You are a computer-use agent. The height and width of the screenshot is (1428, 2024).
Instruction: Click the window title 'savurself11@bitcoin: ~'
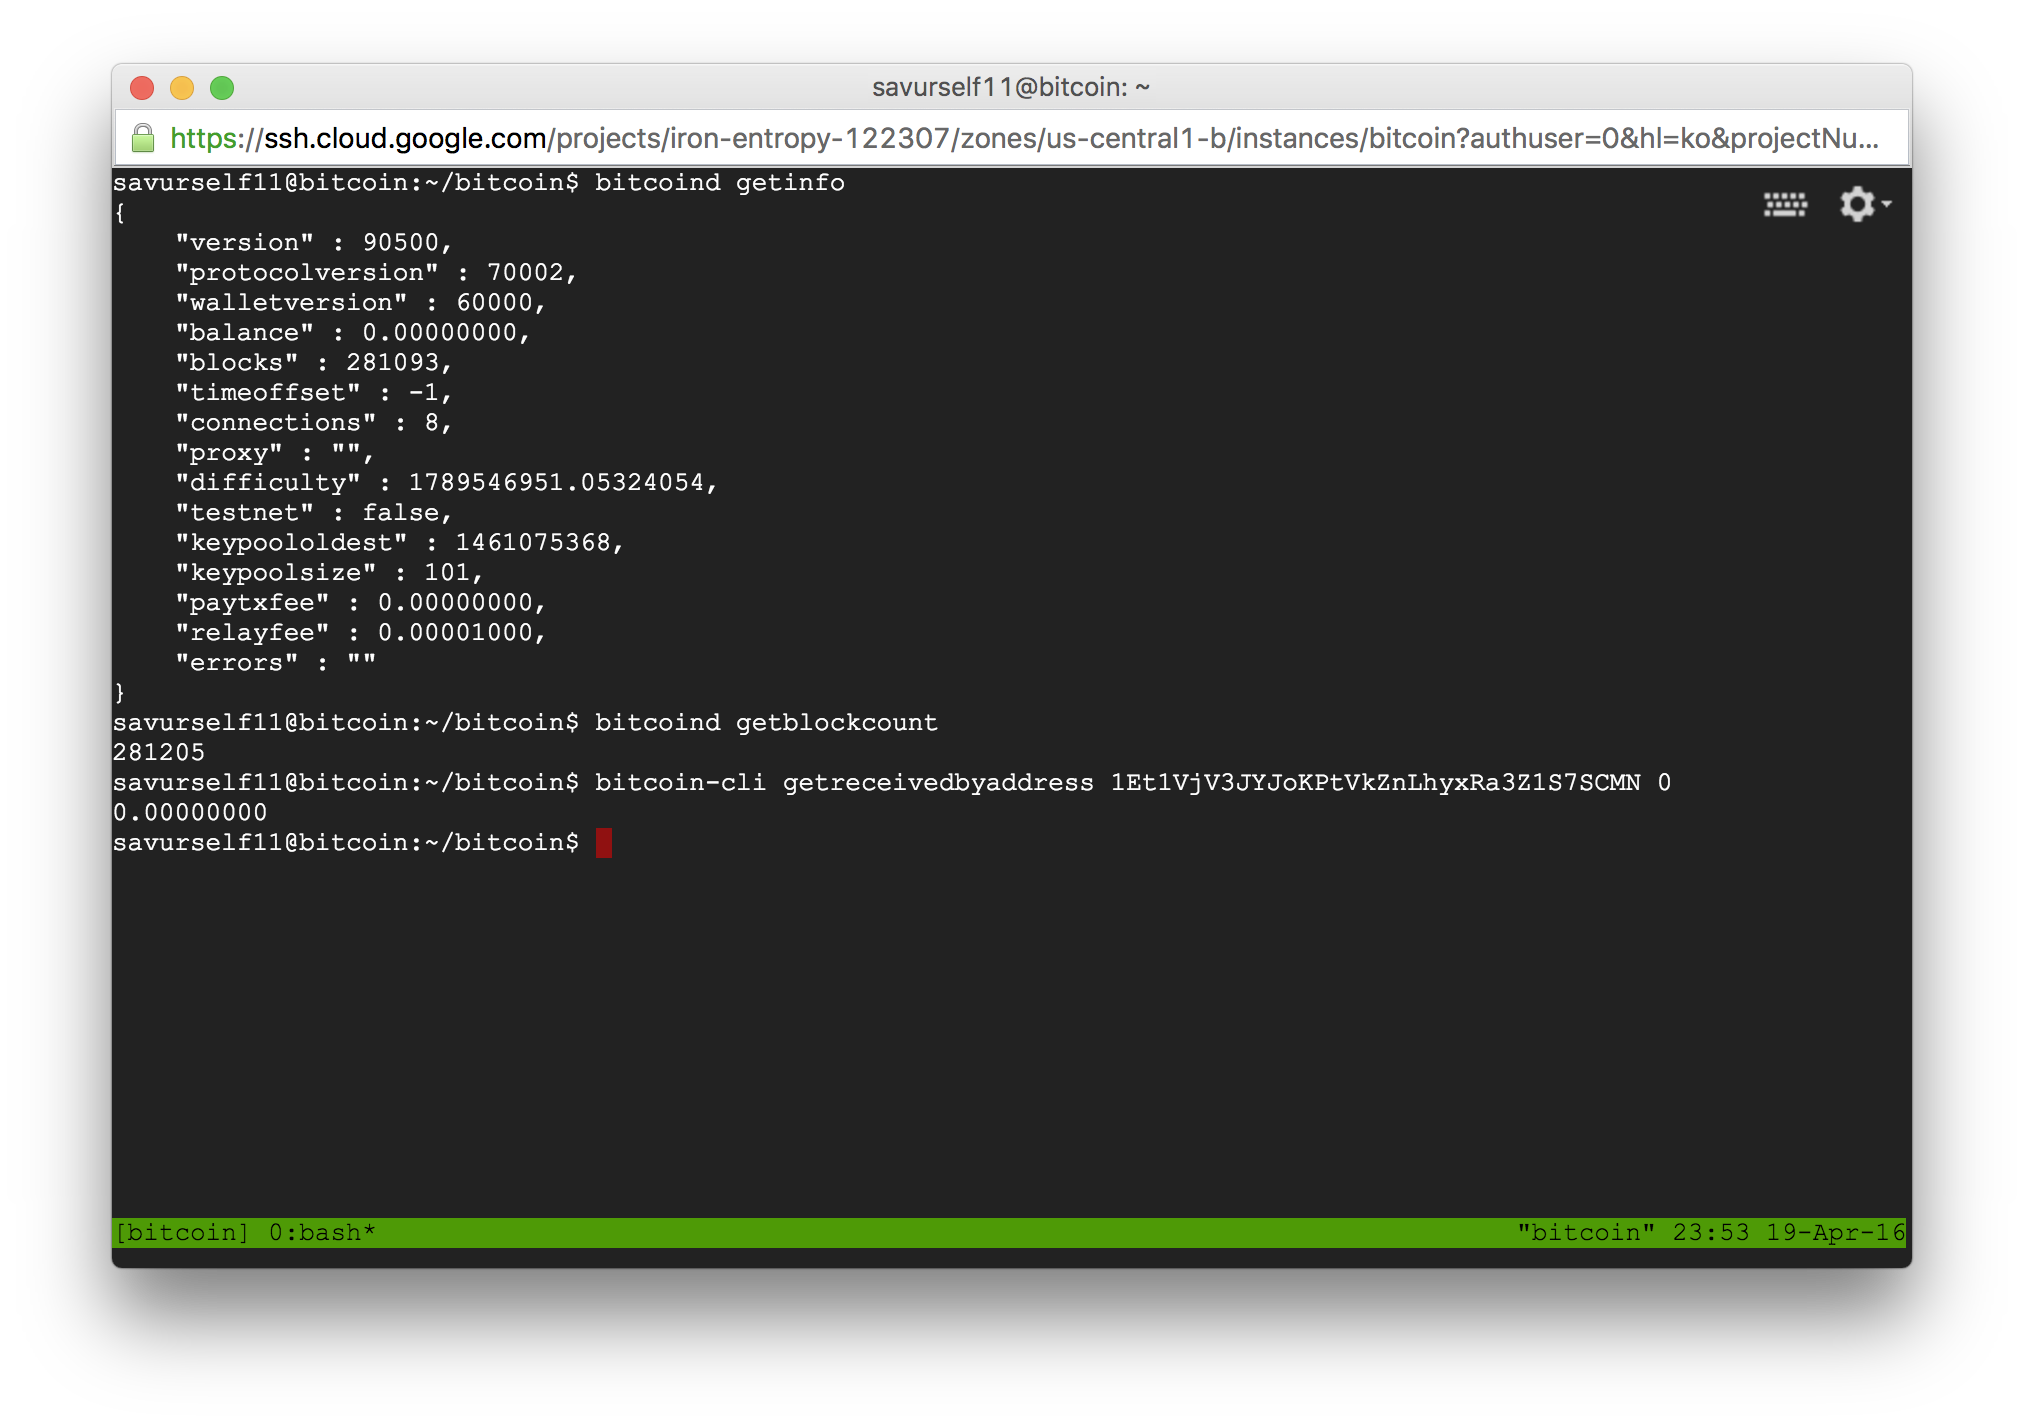(x=1011, y=87)
